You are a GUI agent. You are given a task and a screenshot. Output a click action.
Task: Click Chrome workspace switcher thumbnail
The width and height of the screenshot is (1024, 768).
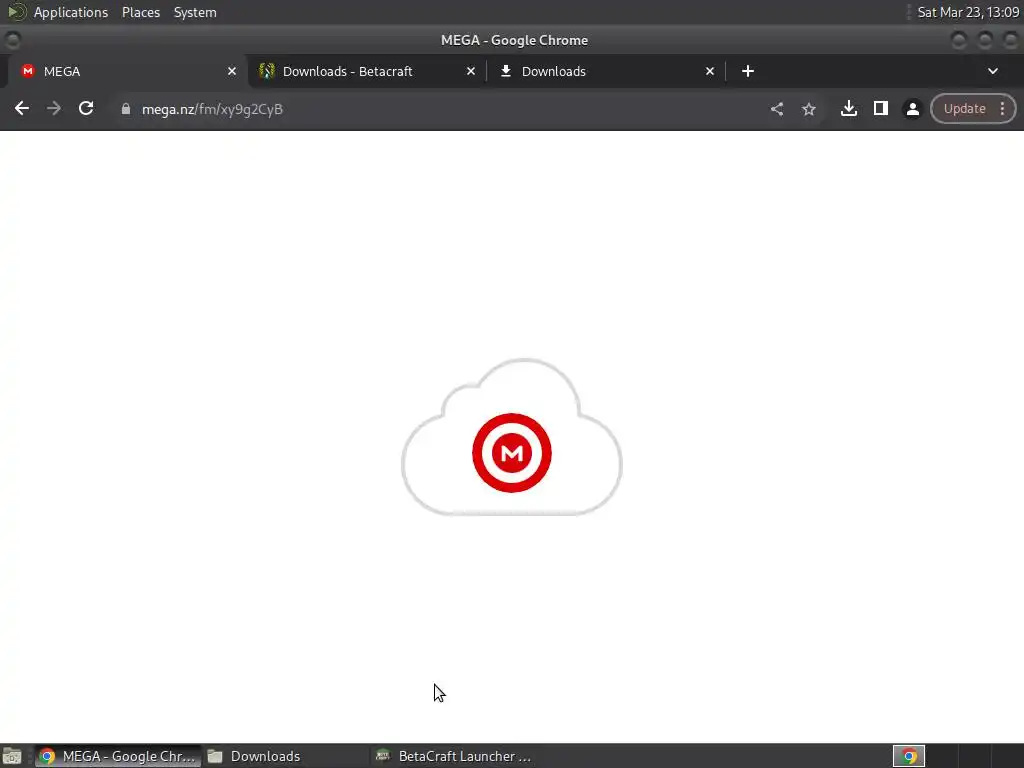(908, 756)
